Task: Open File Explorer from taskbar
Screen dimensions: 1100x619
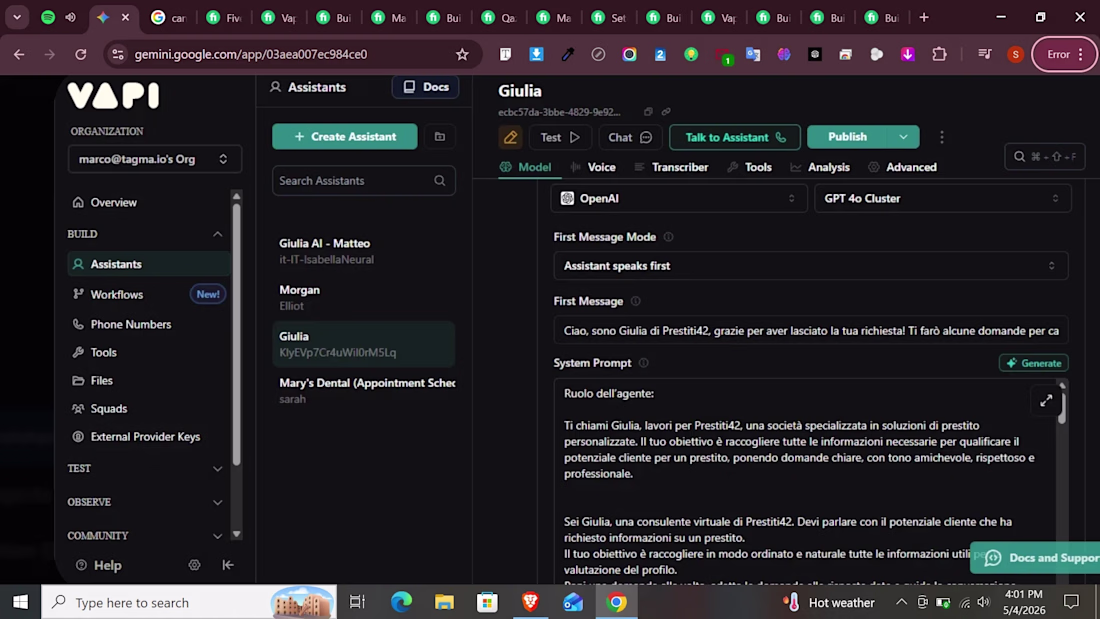Action: pyautogui.click(x=444, y=602)
